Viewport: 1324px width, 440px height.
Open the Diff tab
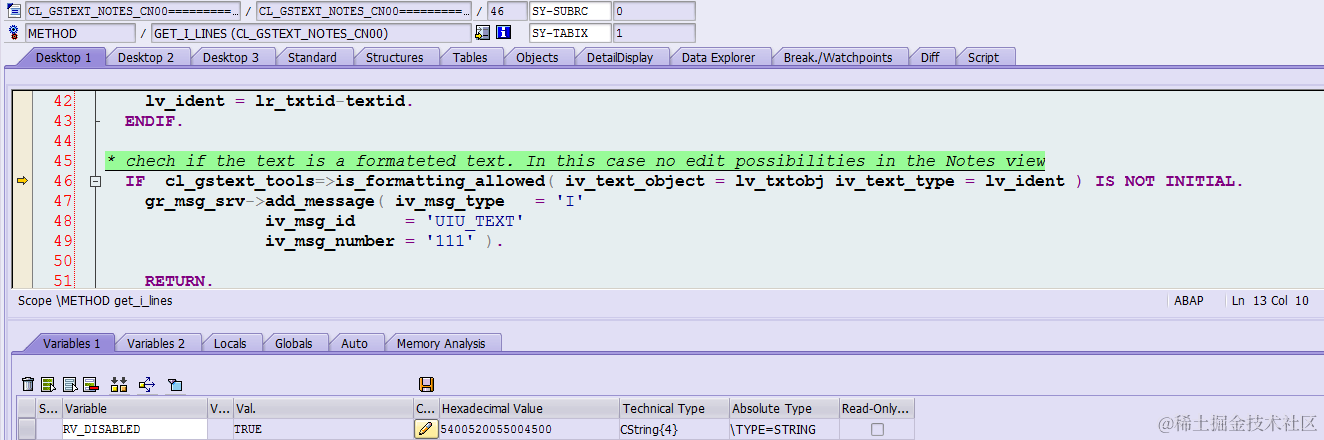[x=930, y=57]
